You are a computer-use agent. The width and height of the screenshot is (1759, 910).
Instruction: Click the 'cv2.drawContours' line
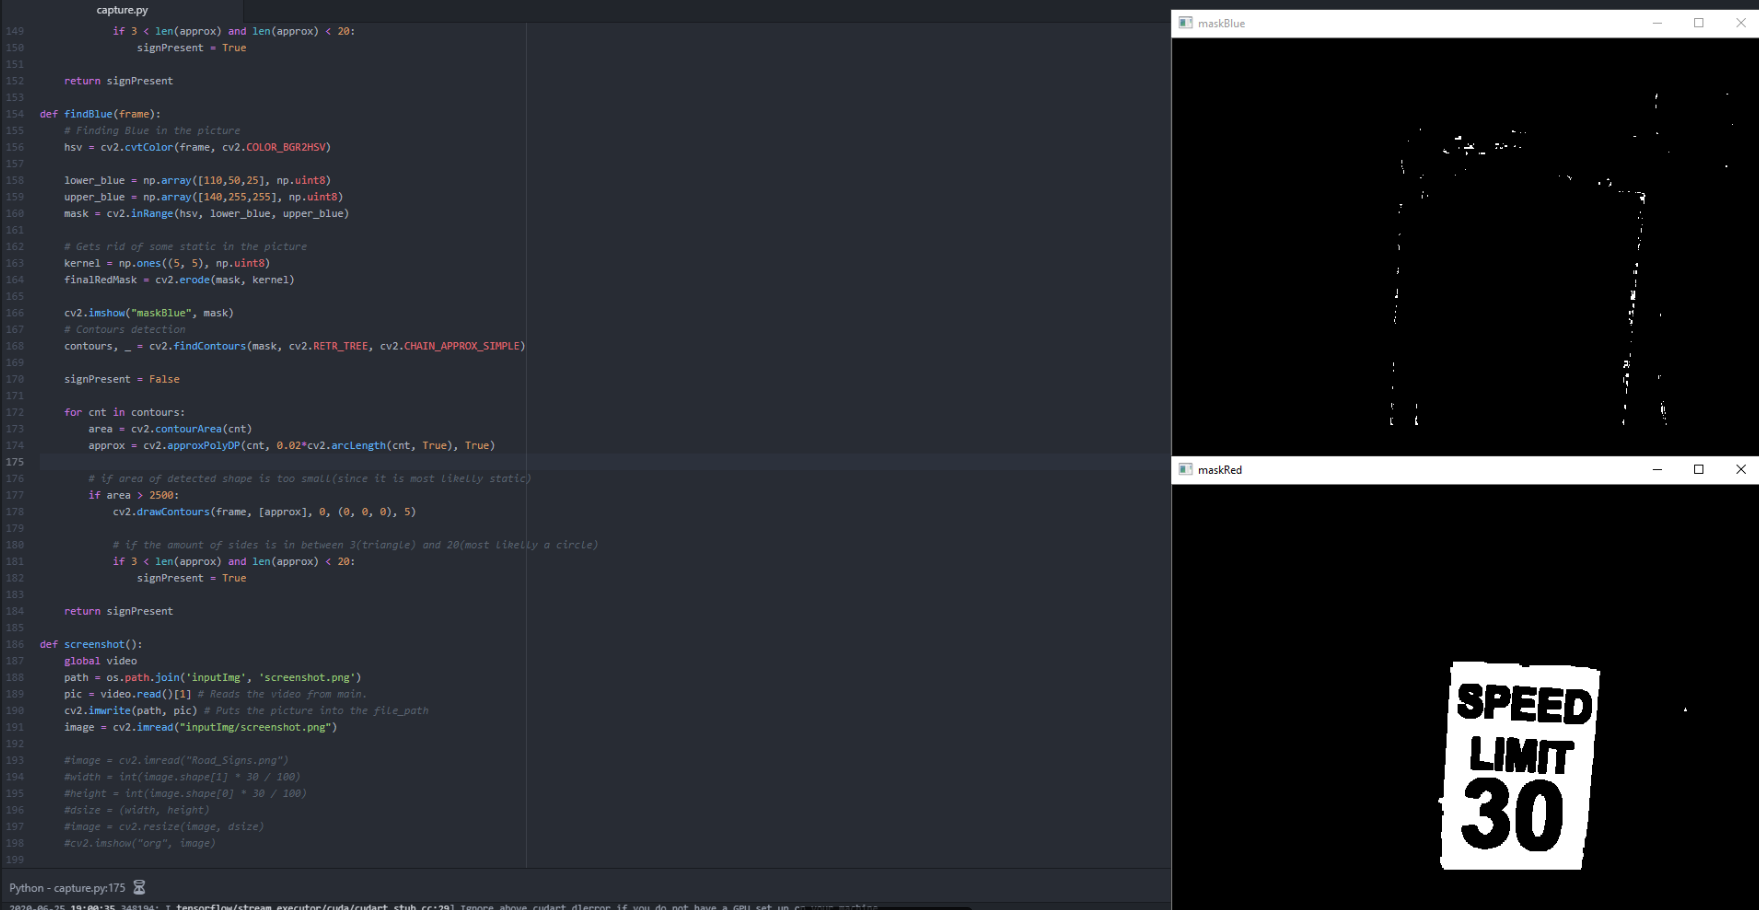264,512
